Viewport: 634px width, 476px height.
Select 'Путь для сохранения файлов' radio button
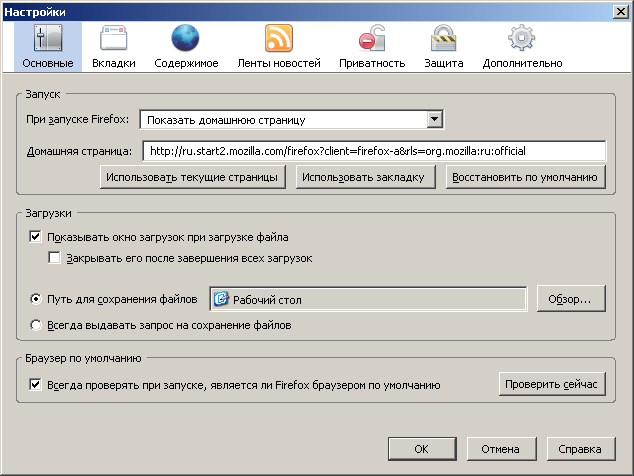click(x=36, y=299)
